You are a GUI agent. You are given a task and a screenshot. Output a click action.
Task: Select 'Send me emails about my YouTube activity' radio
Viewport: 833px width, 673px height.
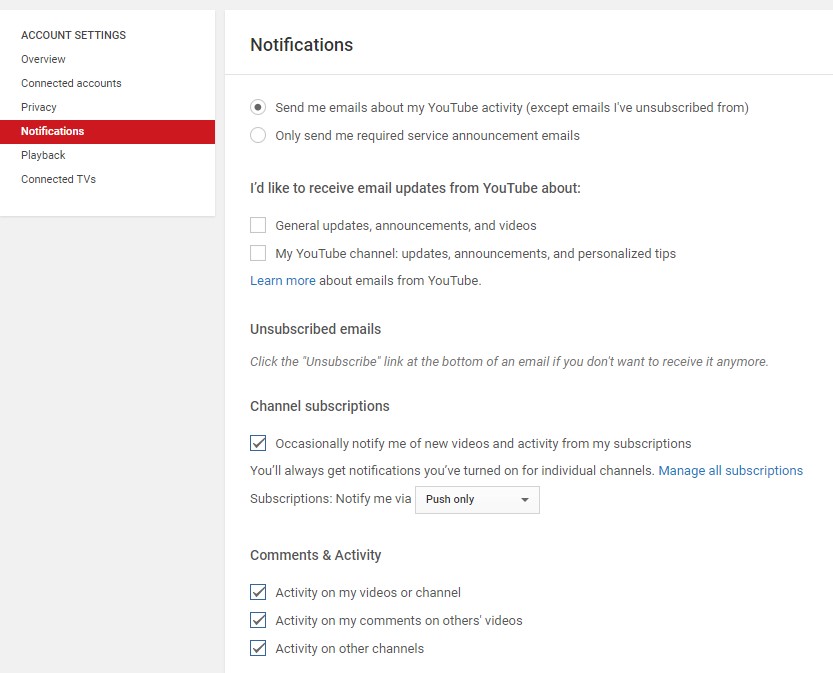pos(258,107)
